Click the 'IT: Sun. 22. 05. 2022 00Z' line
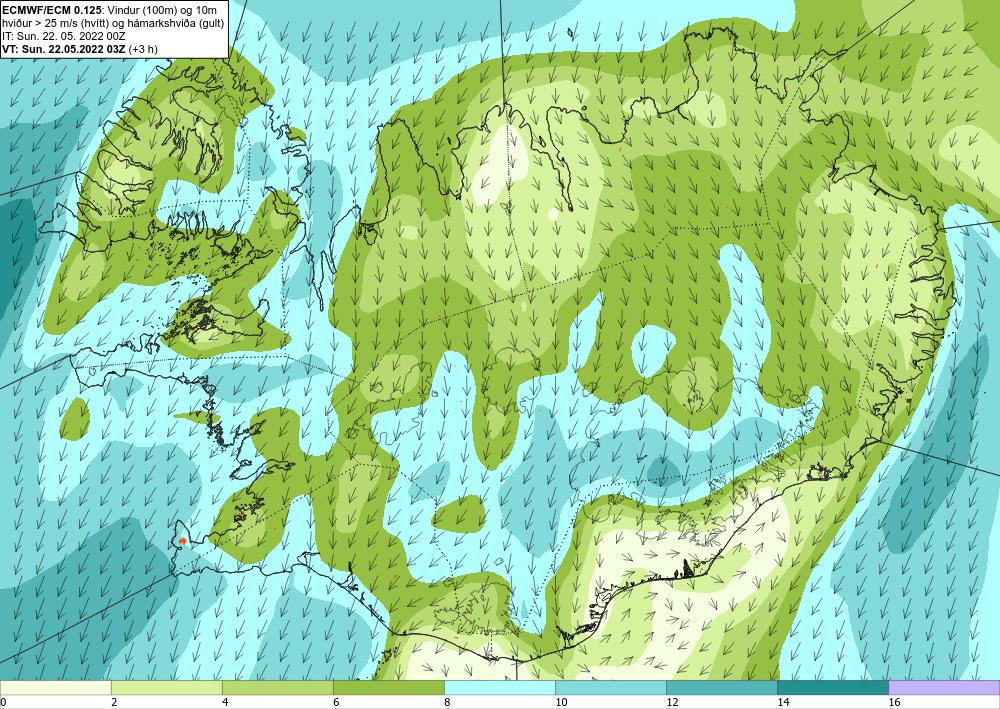Viewport: 1000px width, 709px height. tap(62, 36)
